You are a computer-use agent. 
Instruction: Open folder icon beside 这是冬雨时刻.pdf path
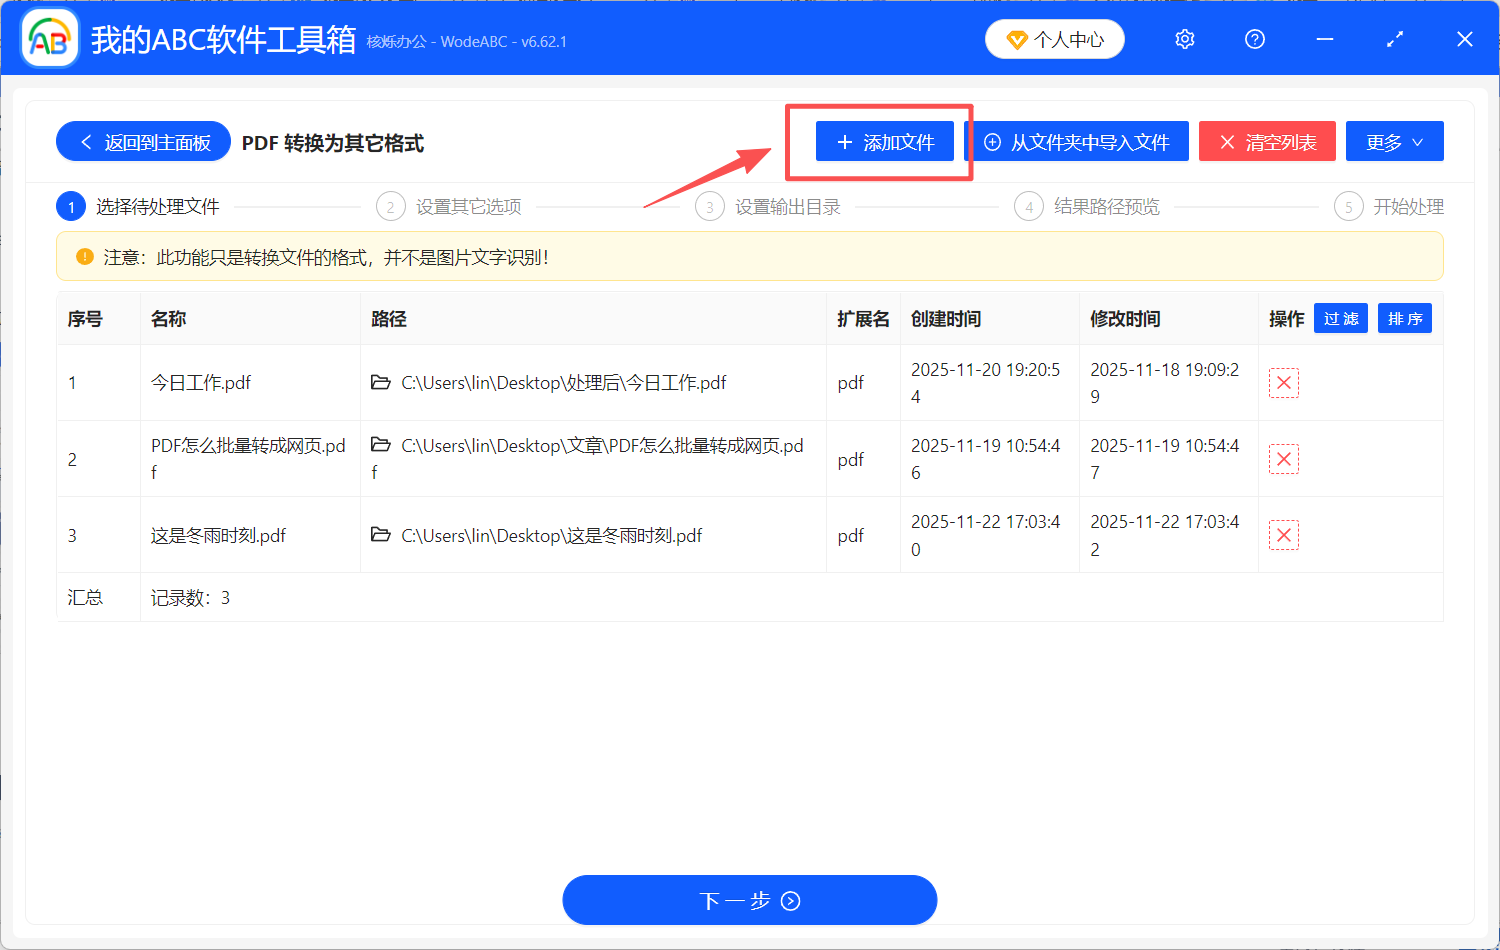click(381, 535)
